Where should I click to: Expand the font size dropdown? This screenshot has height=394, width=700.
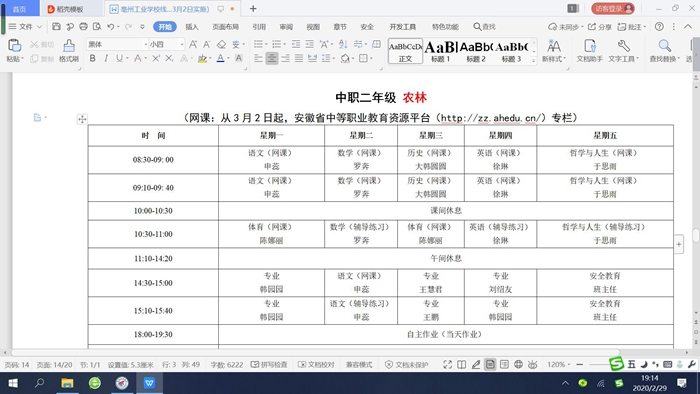pos(182,44)
